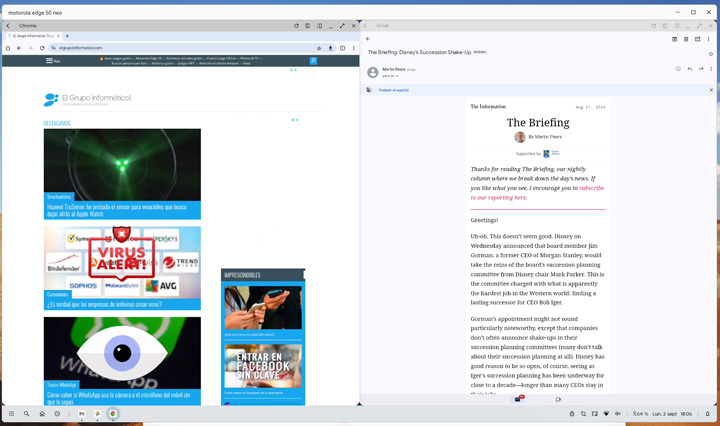Toggle sound mute icon in taskbar
The image size is (720, 426).
coord(618,414)
